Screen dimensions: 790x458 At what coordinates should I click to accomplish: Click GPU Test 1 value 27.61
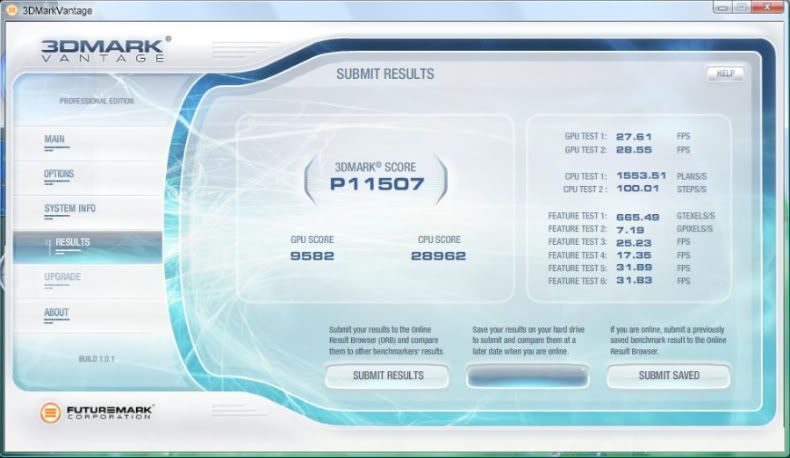coord(634,137)
